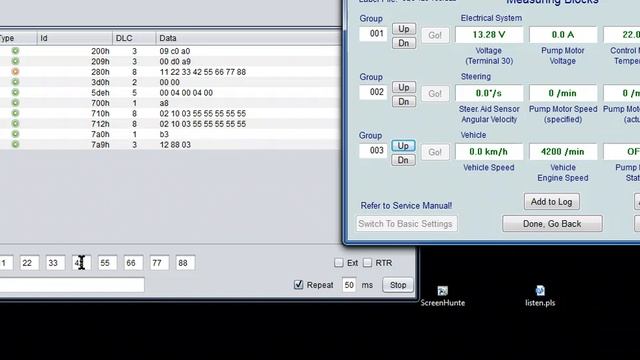The height and width of the screenshot is (360, 640).
Task: Click Dn for Group 002
Action: point(404,102)
